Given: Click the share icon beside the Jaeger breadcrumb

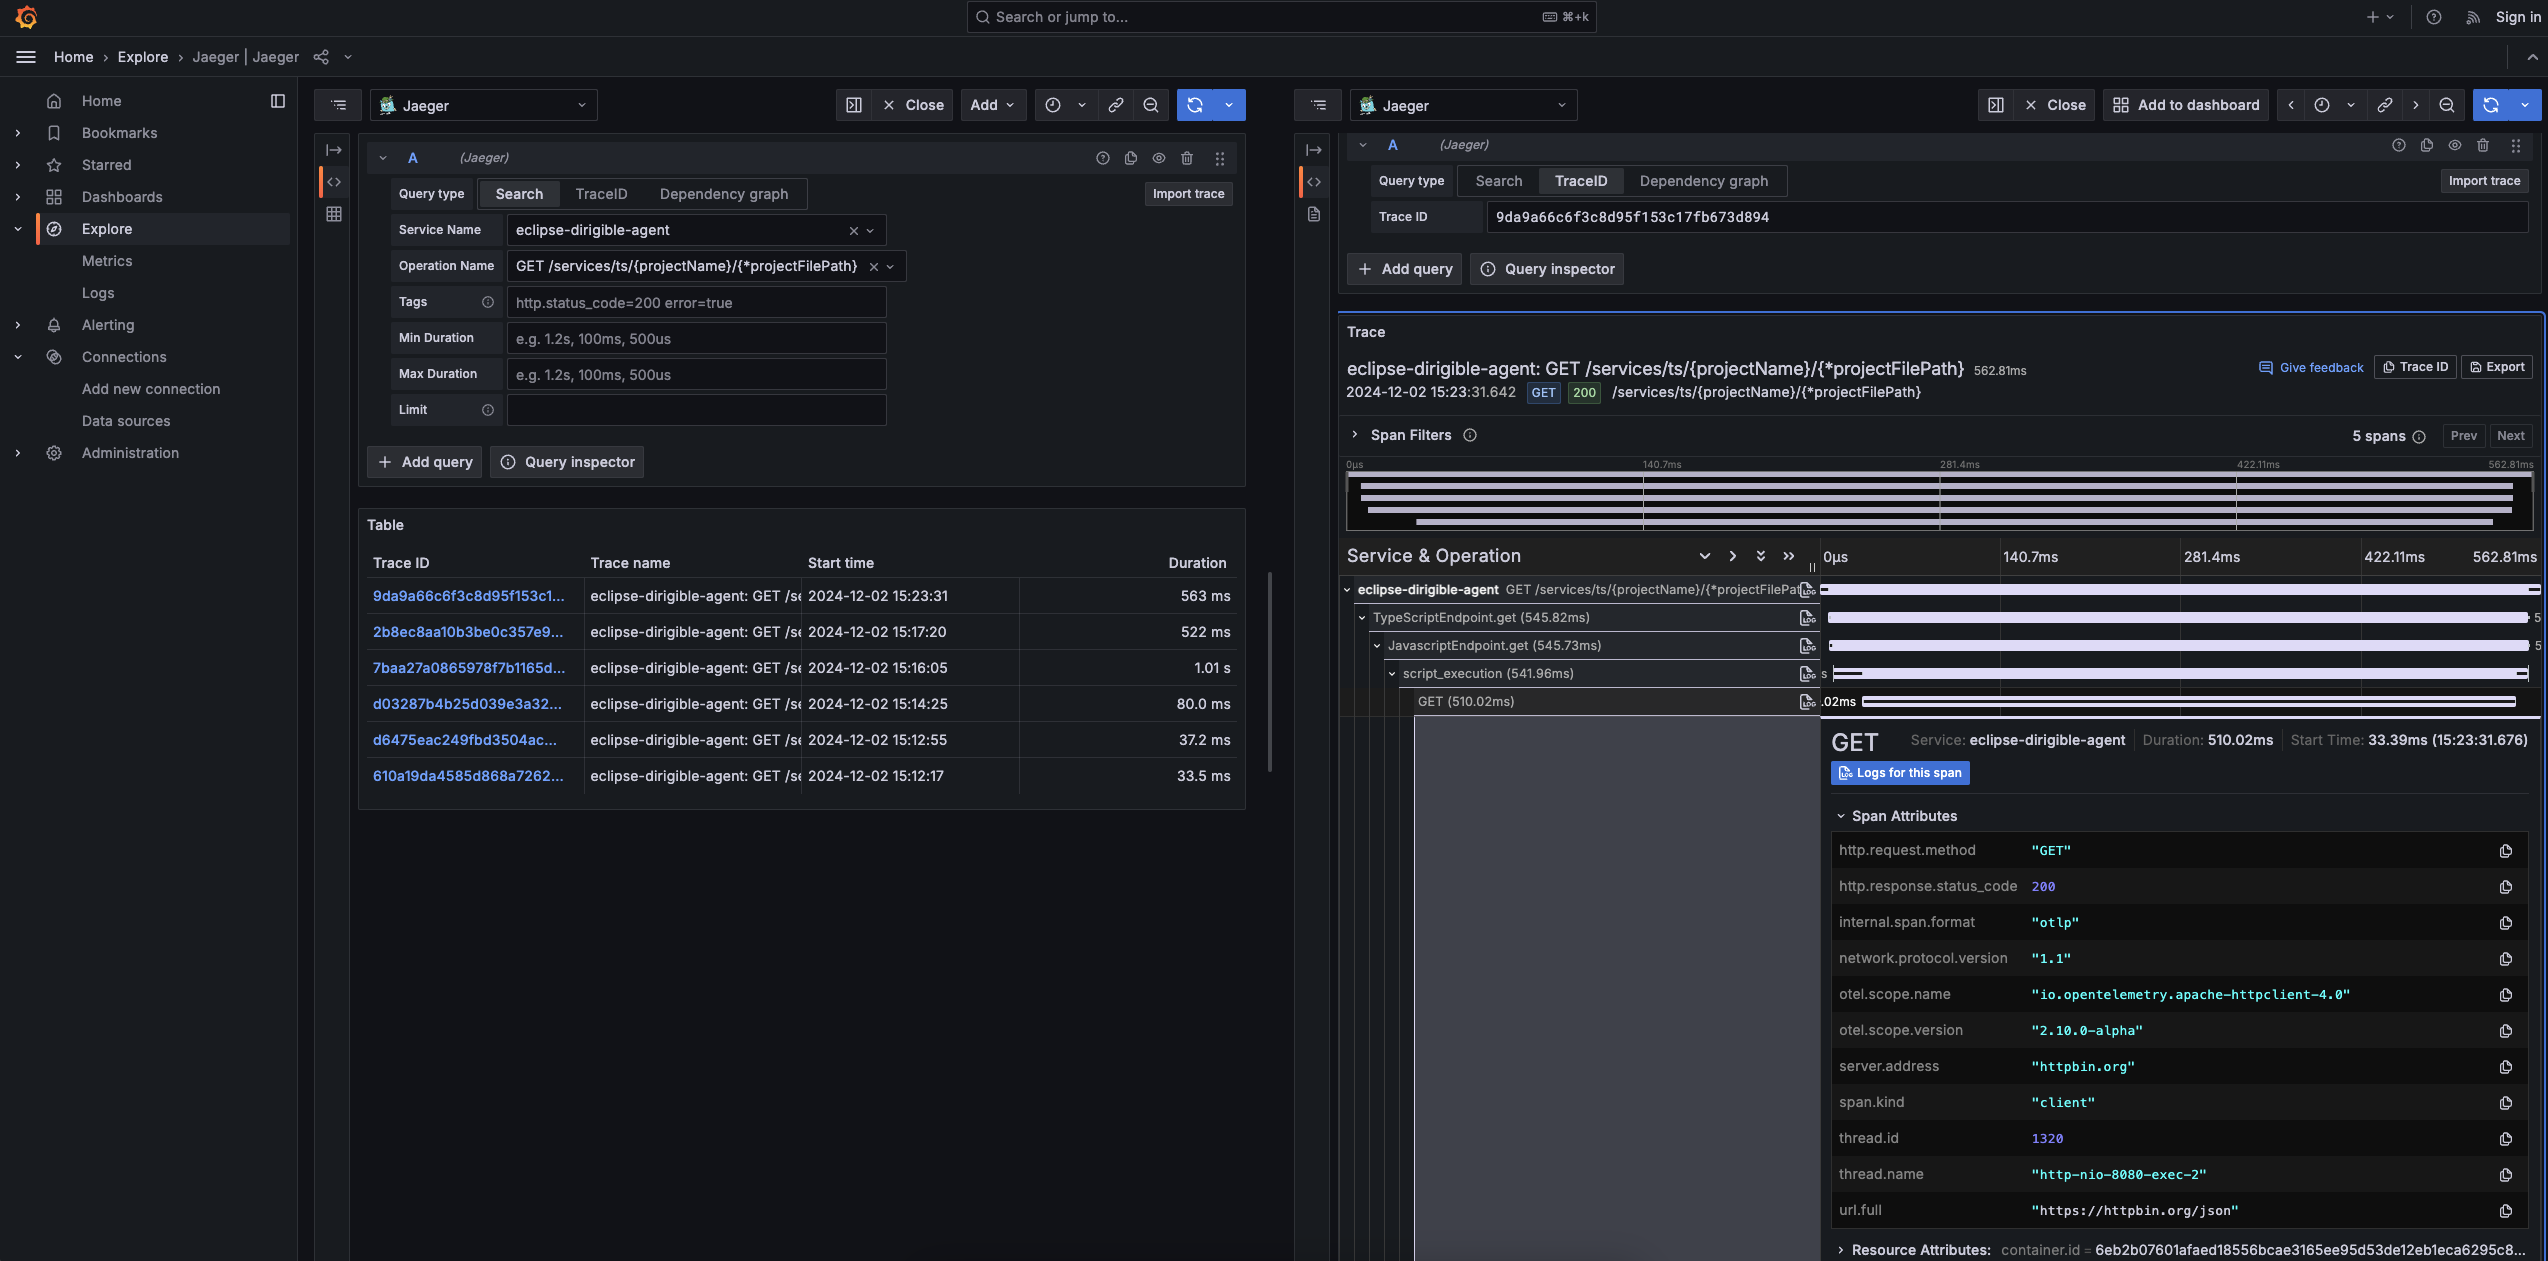Looking at the screenshot, I should (321, 57).
